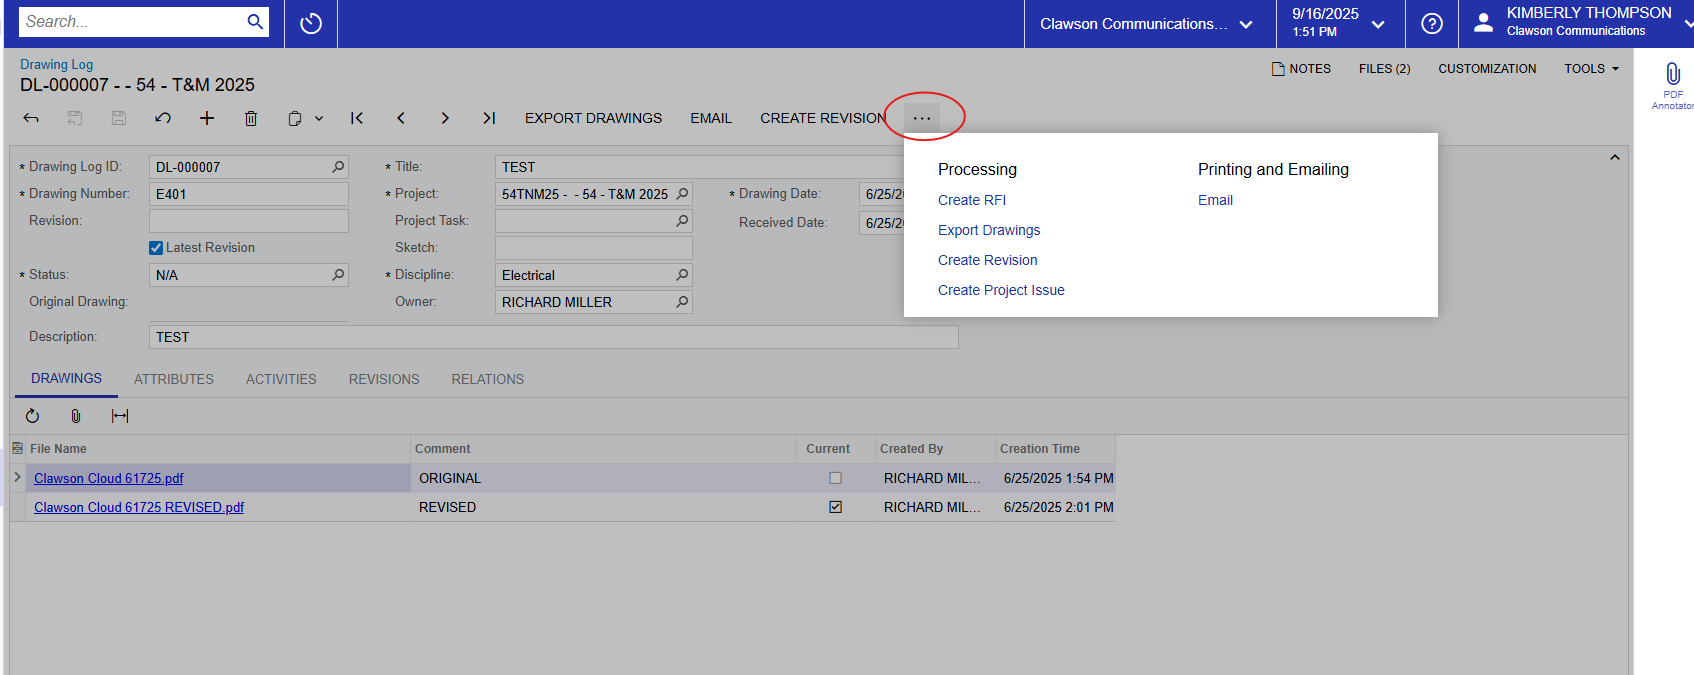The image size is (1694, 675).
Task: Refresh the Drawings grid
Action: (x=32, y=416)
